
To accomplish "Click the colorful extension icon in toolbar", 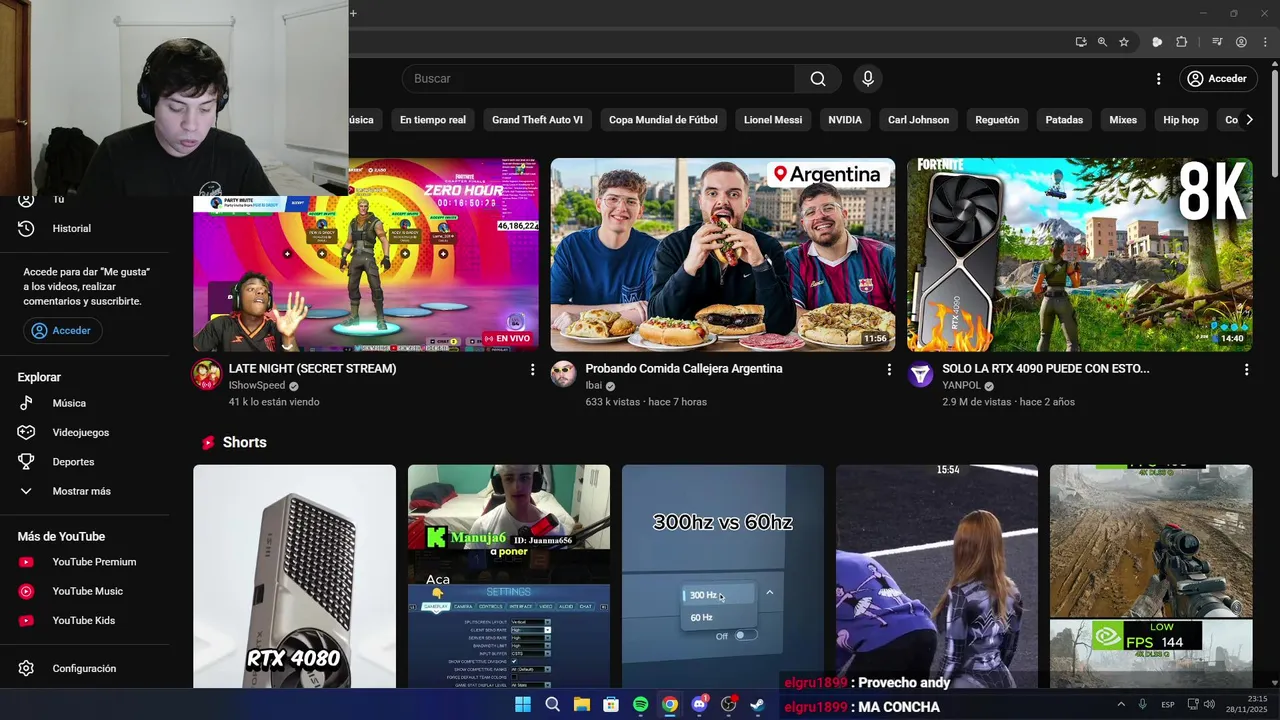I will tap(1157, 42).
